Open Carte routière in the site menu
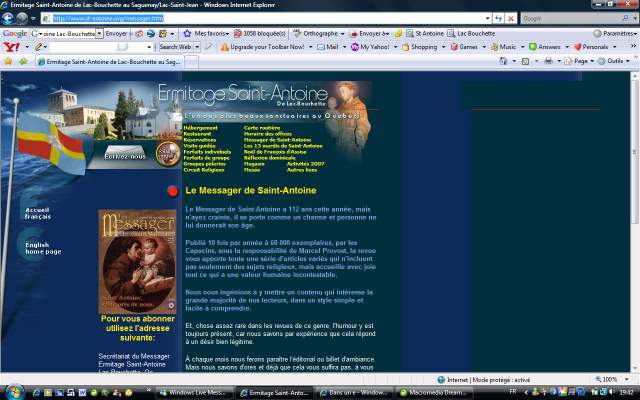Viewport: 640px width, 400px height. tap(262, 128)
